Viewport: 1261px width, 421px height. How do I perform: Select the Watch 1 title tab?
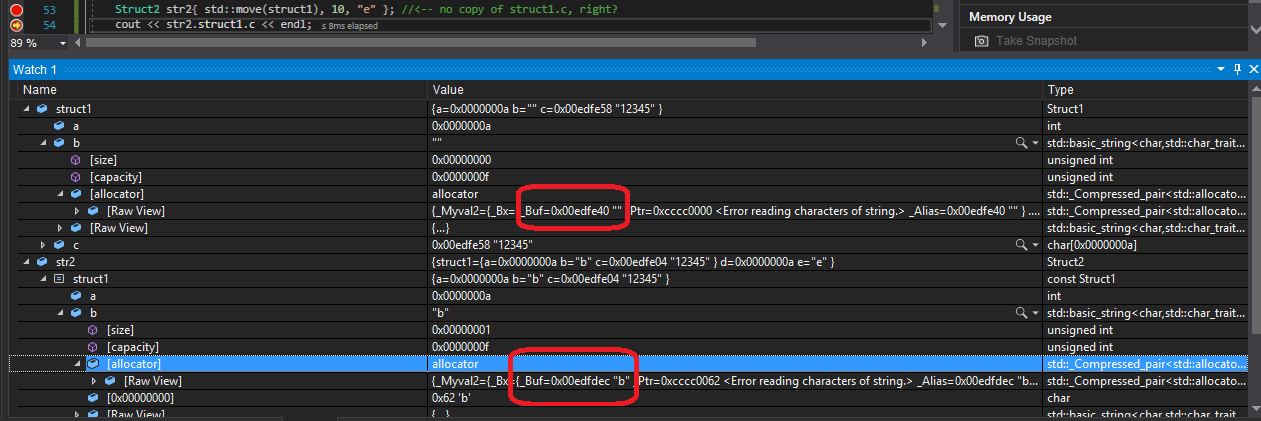[x=35, y=69]
